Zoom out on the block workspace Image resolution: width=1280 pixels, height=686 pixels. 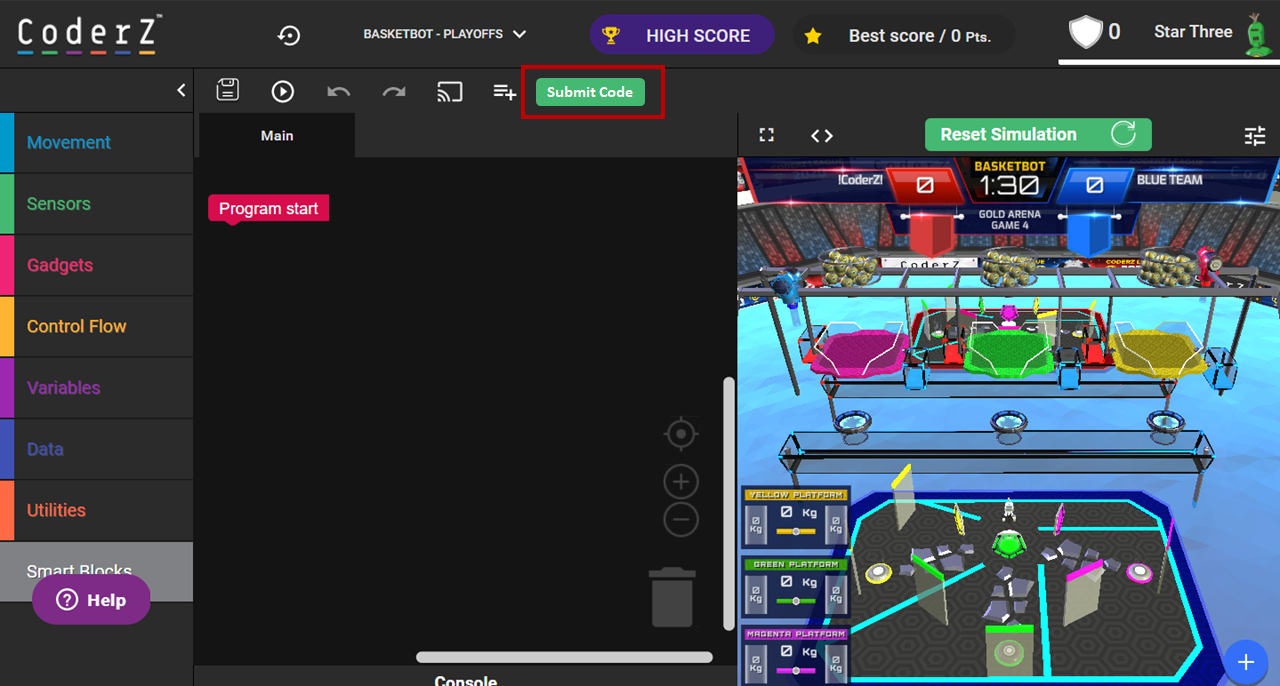681,520
